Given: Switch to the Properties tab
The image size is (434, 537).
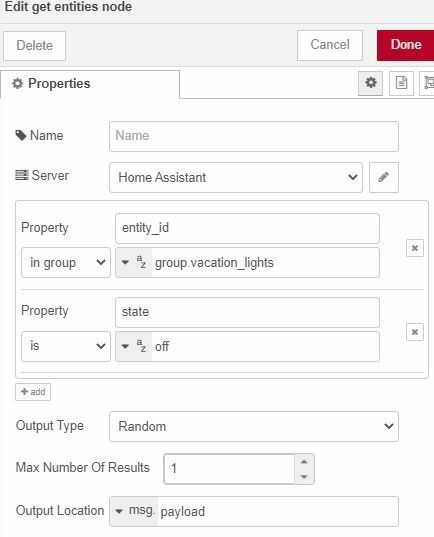Looking at the screenshot, I should [x=90, y=84].
